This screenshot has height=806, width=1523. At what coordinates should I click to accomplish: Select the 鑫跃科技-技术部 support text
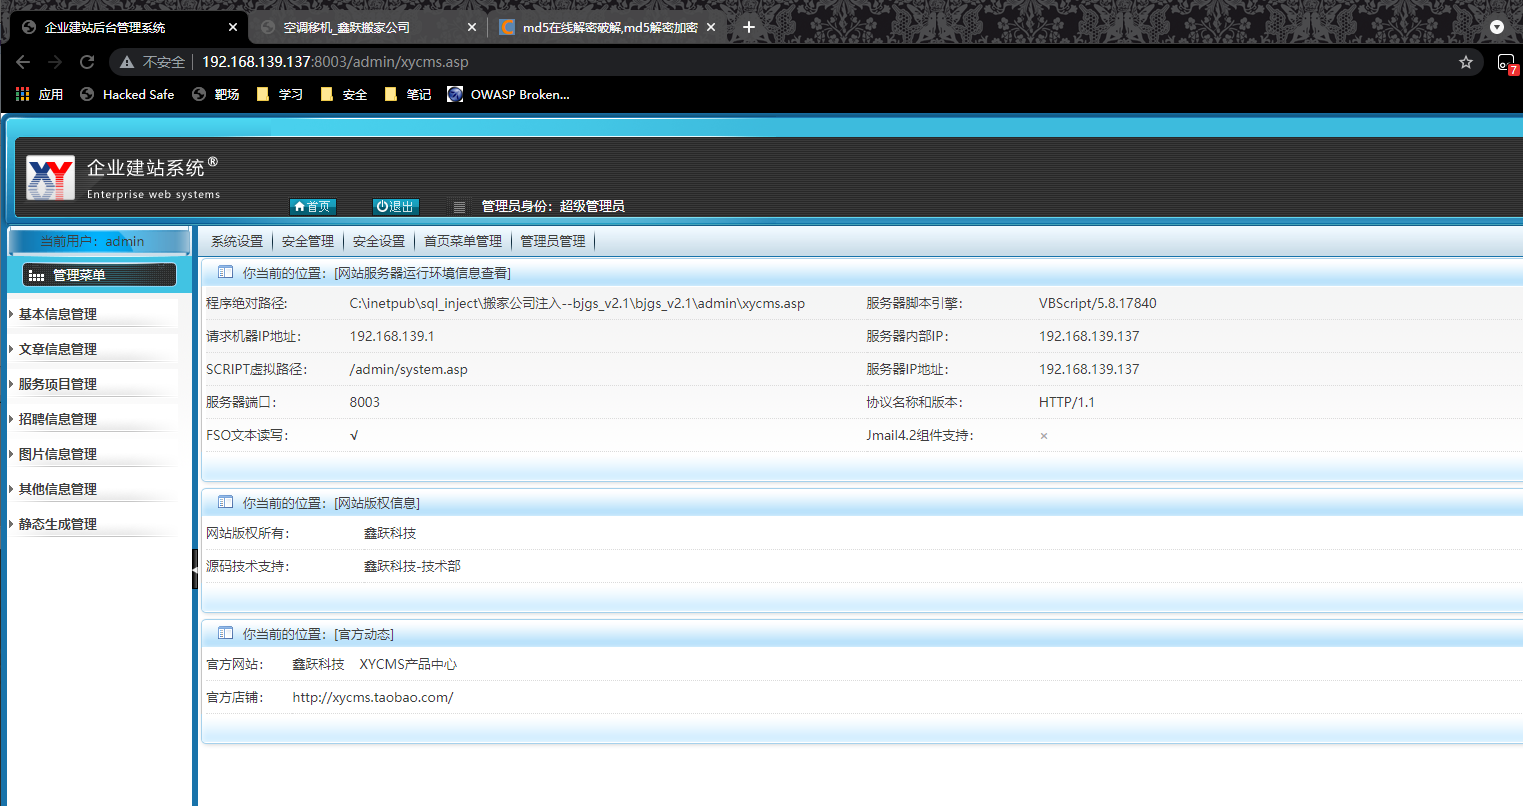pyautogui.click(x=412, y=566)
